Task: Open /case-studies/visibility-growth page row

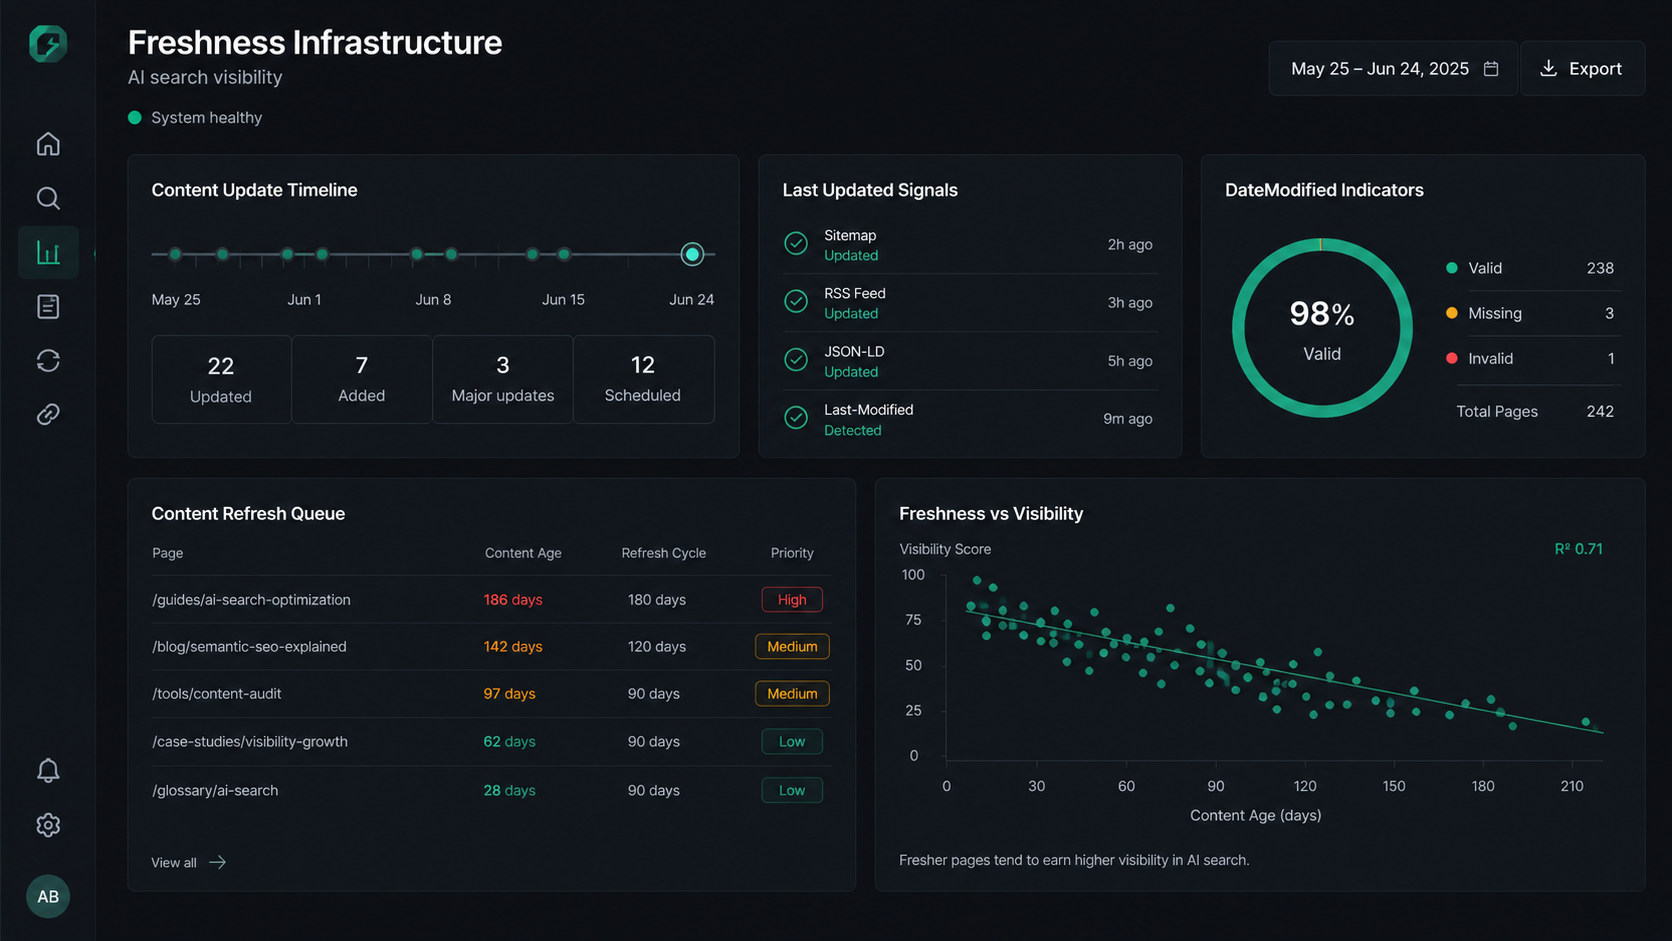Action: click(x=491, y=741)
